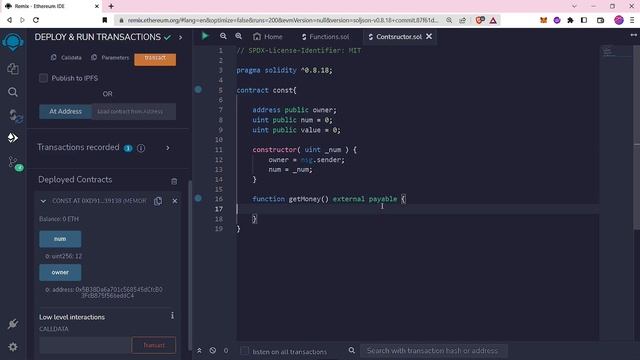The width and height of the screenshot is (640, 360).
Task: Collapse the deployed CONST contract
Action: click(x=43, y=201)
